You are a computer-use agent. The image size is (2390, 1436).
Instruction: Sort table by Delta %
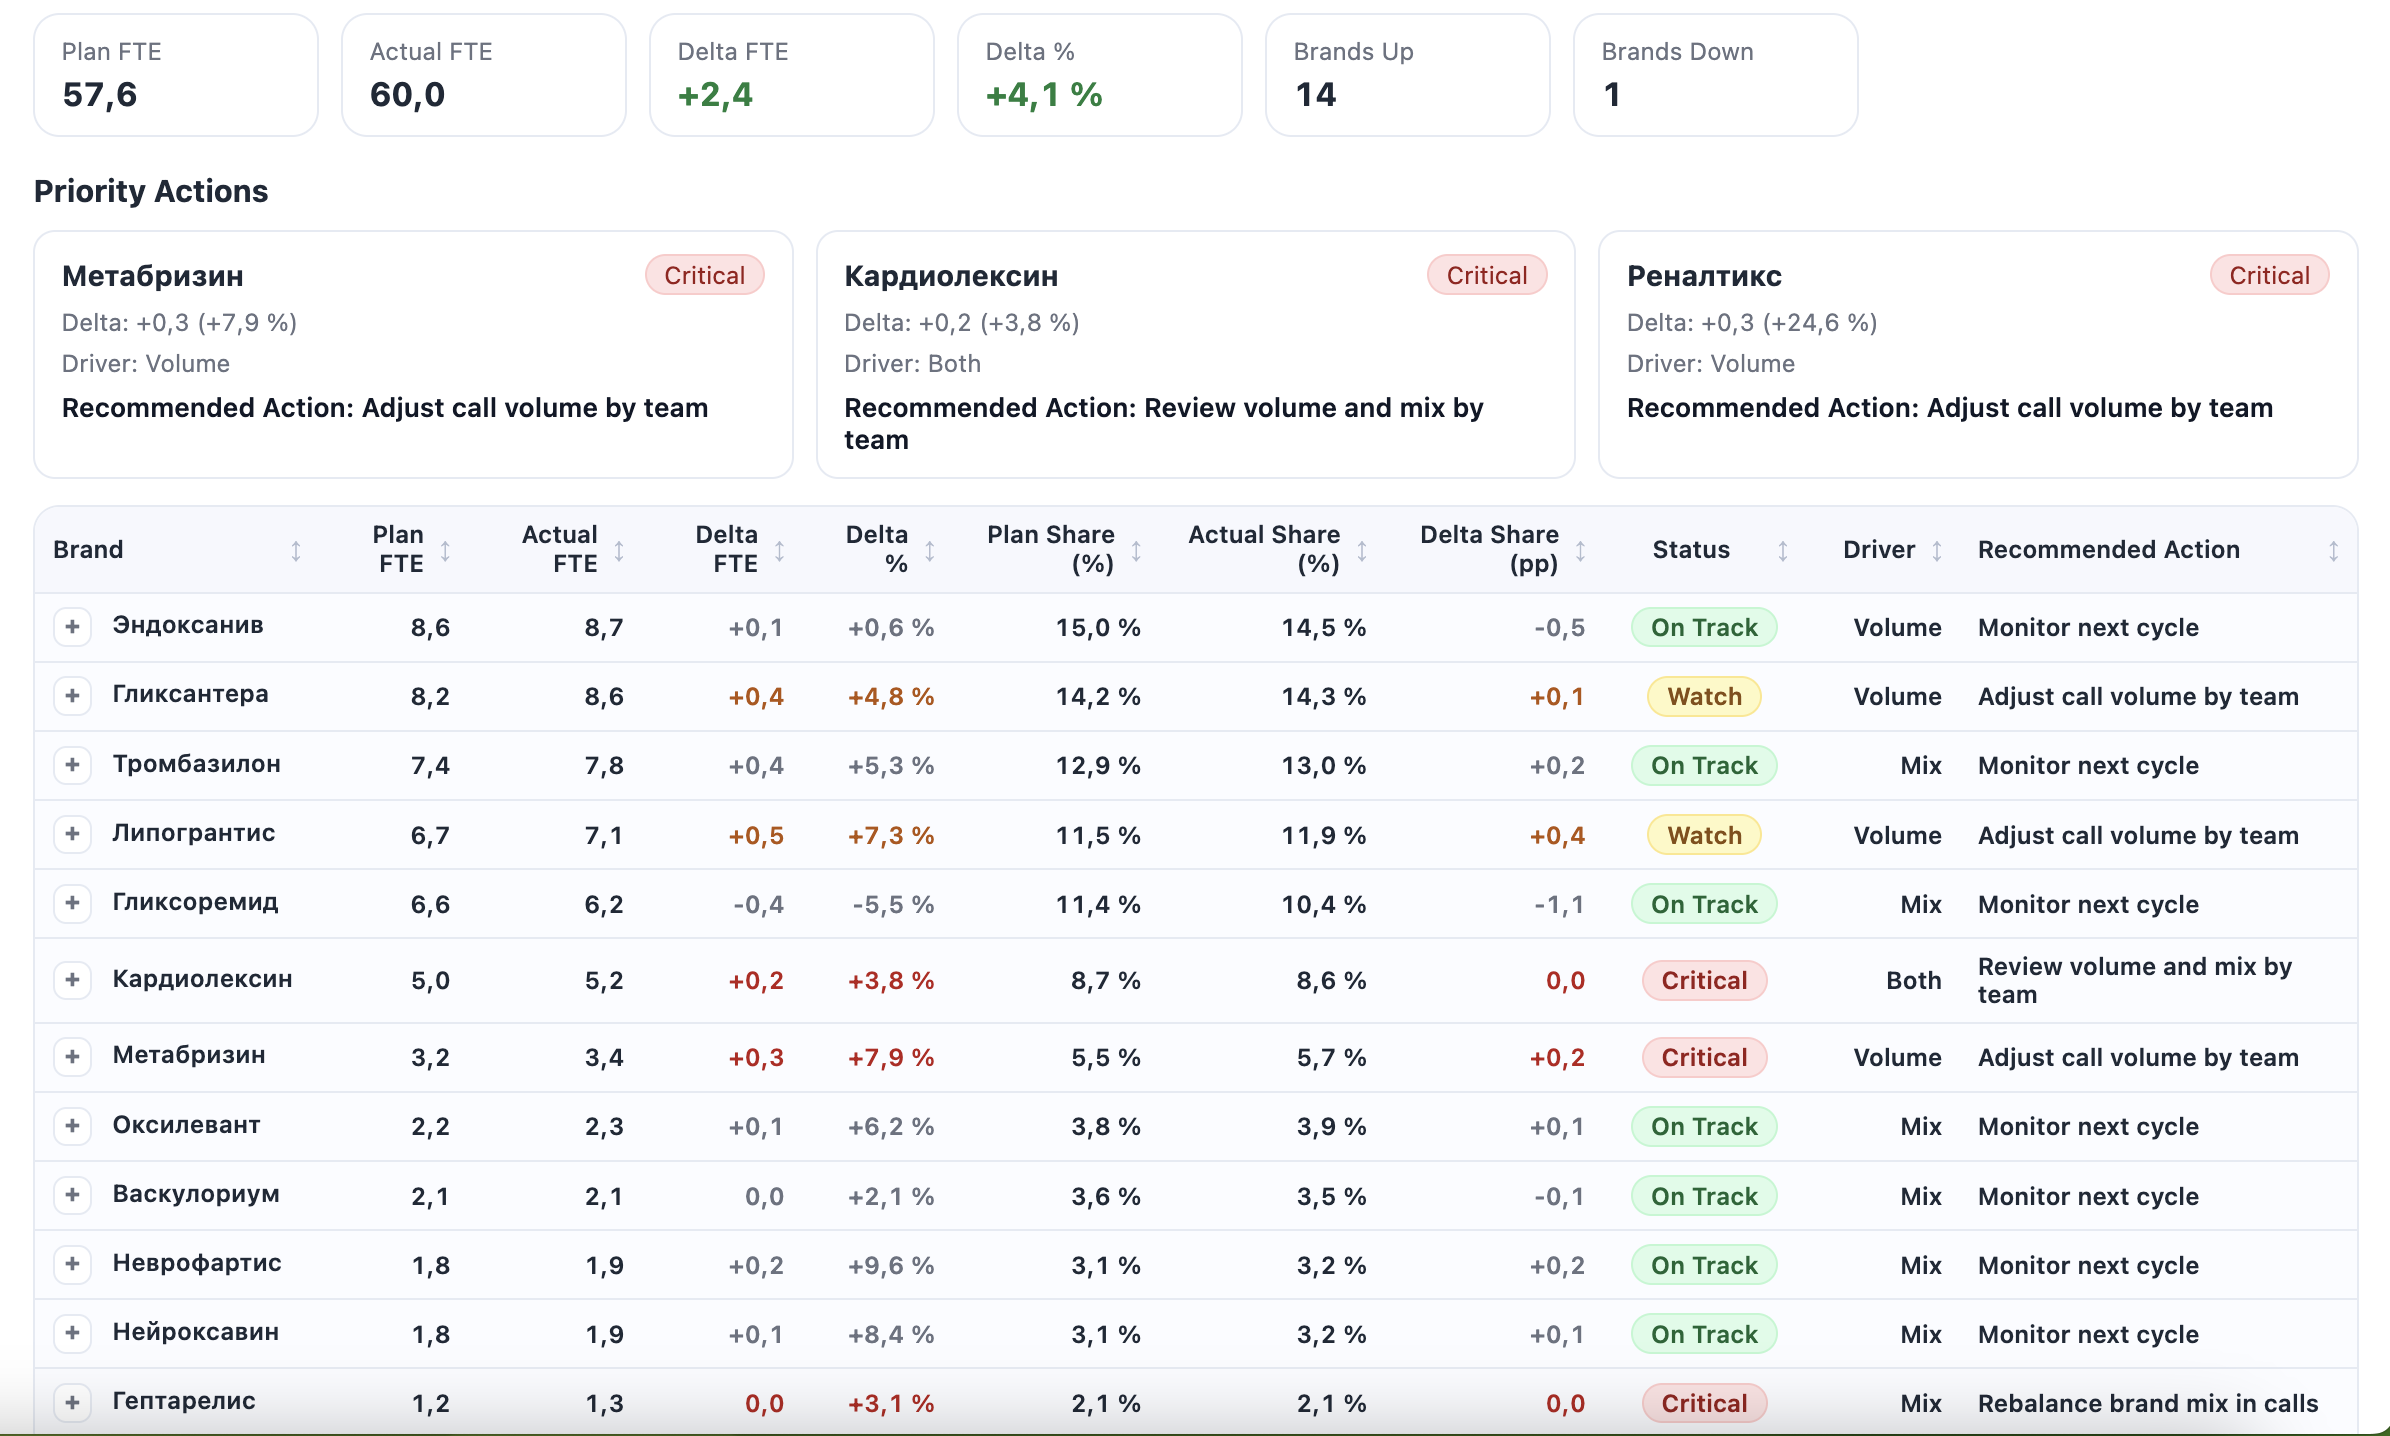coord(929,549)
